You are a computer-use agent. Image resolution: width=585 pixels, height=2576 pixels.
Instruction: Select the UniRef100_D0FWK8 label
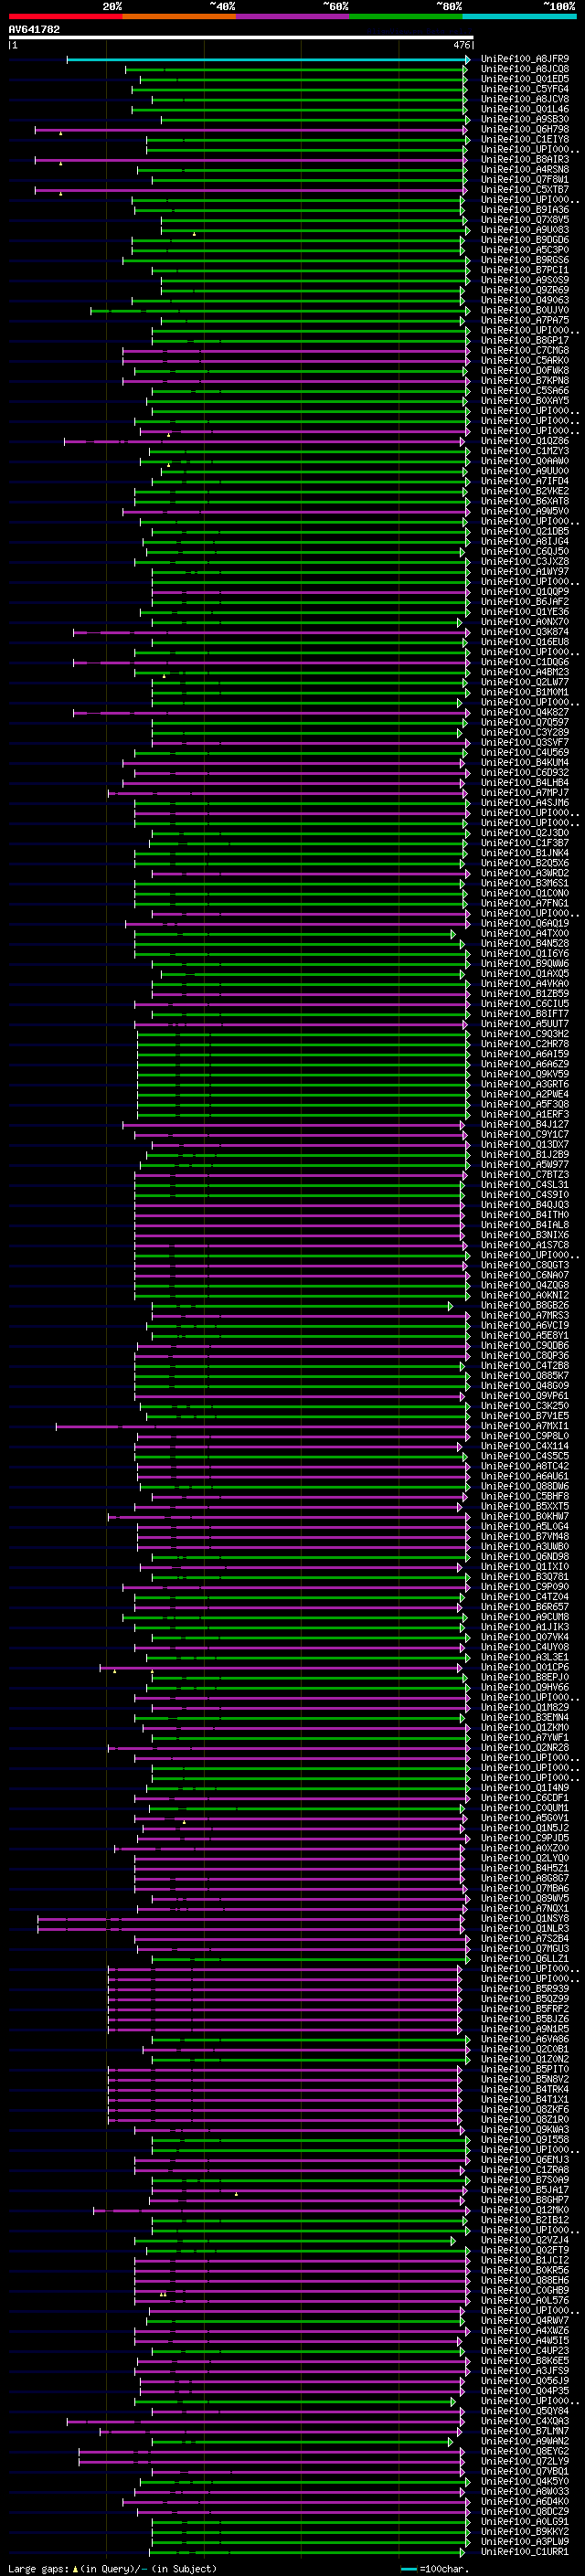point(525,370)
